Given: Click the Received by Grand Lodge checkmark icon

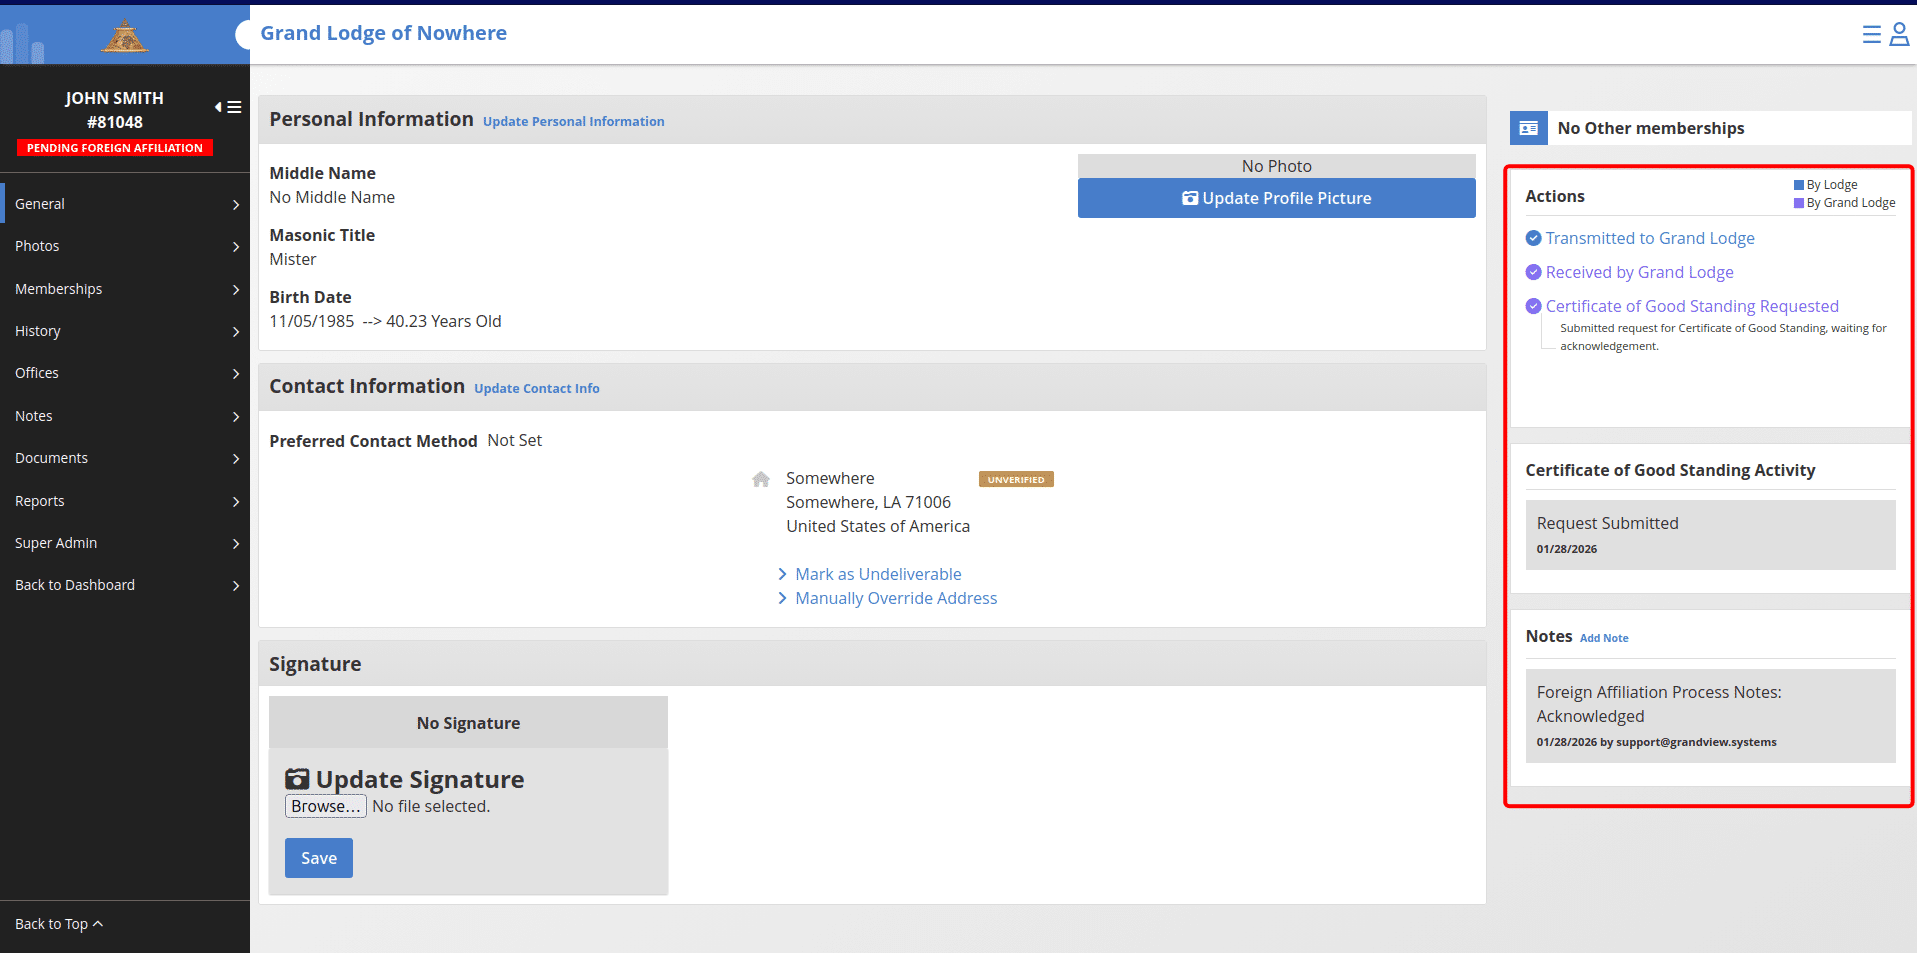Looking at the screenshot, I should click(x=1533, y=272).
